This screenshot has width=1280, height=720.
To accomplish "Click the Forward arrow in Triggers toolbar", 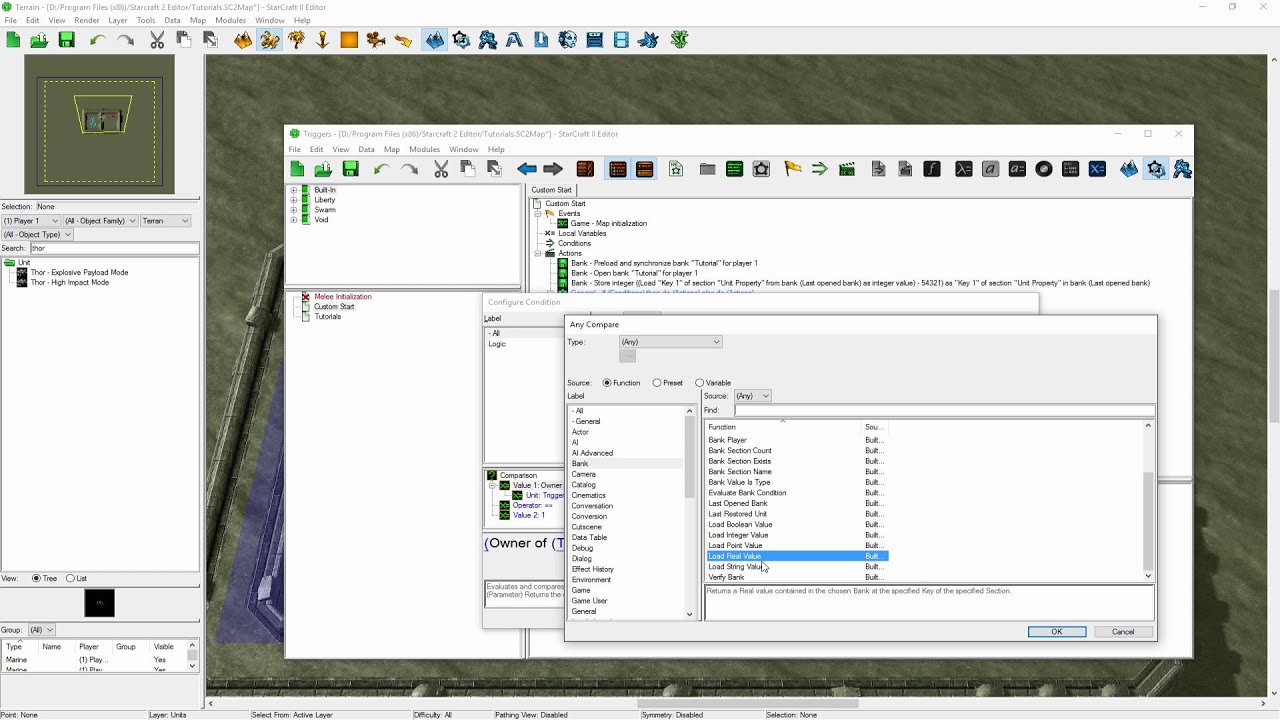I will point(553,169).
